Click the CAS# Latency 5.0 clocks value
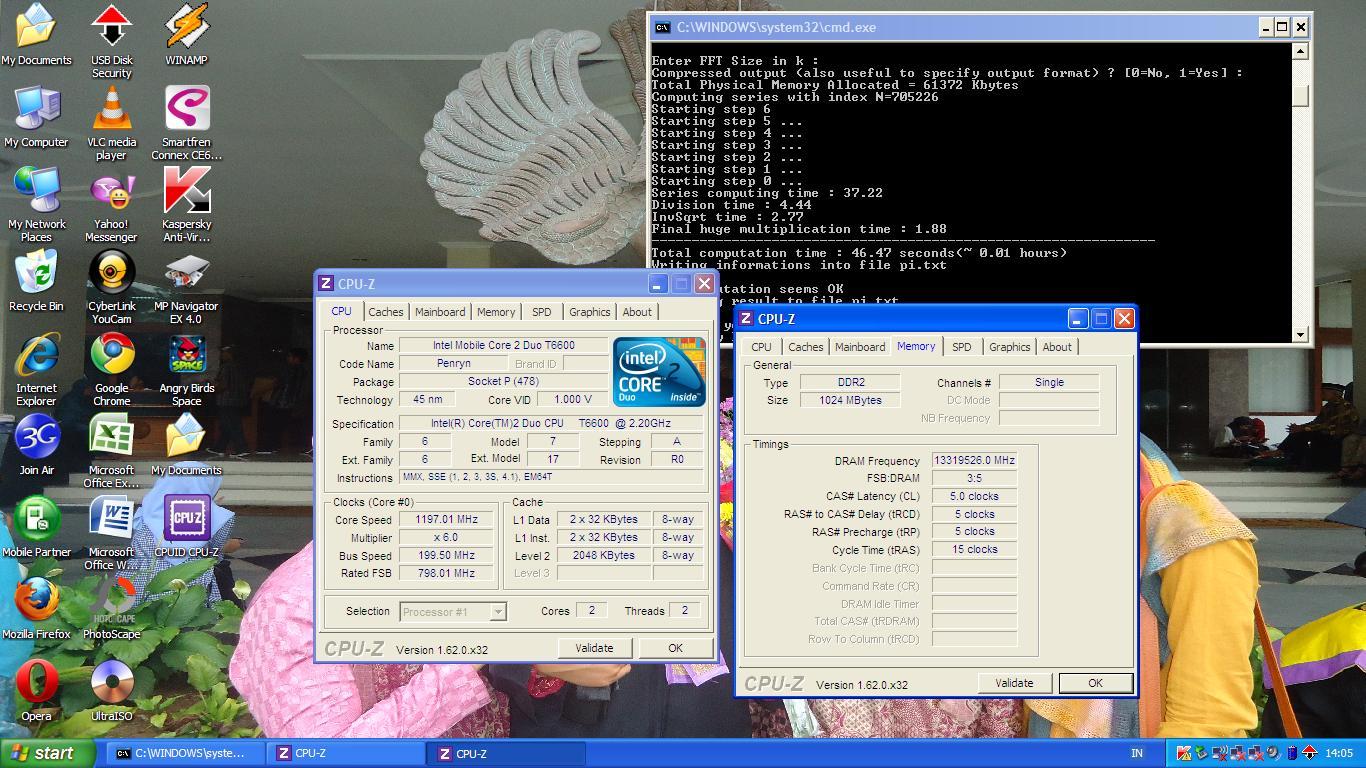1366x768 pixels. tap(974, 496)
